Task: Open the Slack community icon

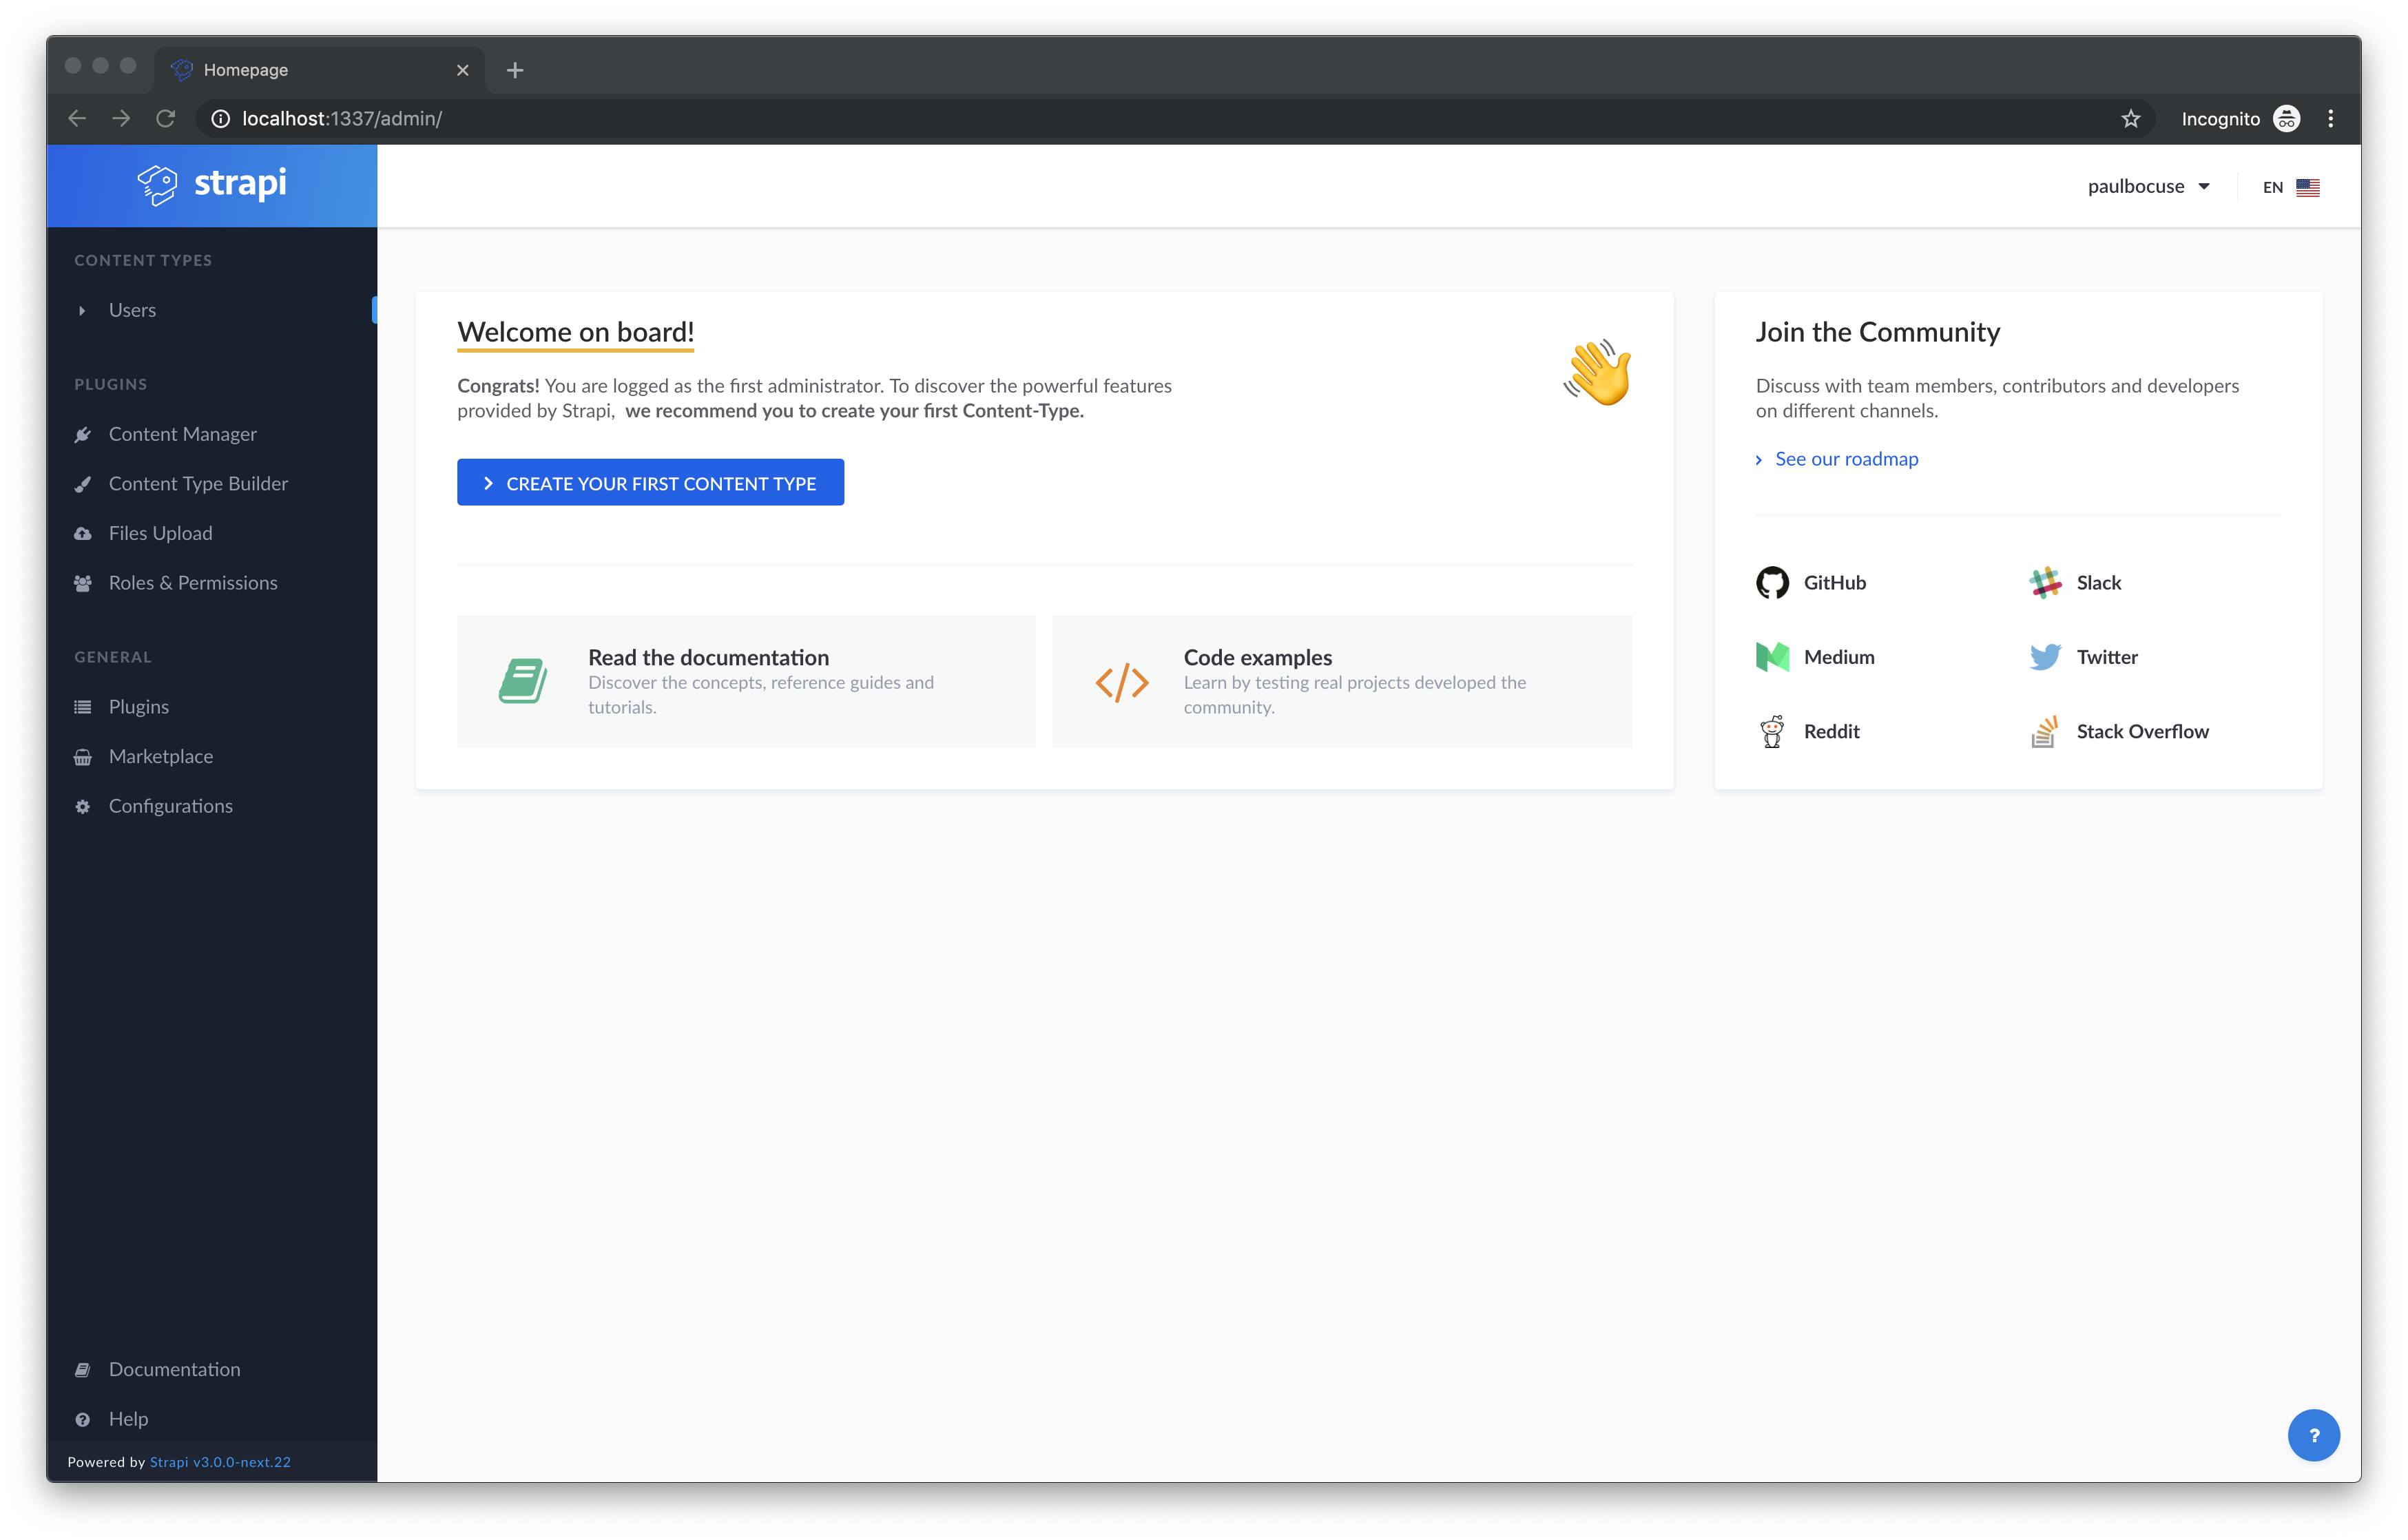Action: [2045, 583]
